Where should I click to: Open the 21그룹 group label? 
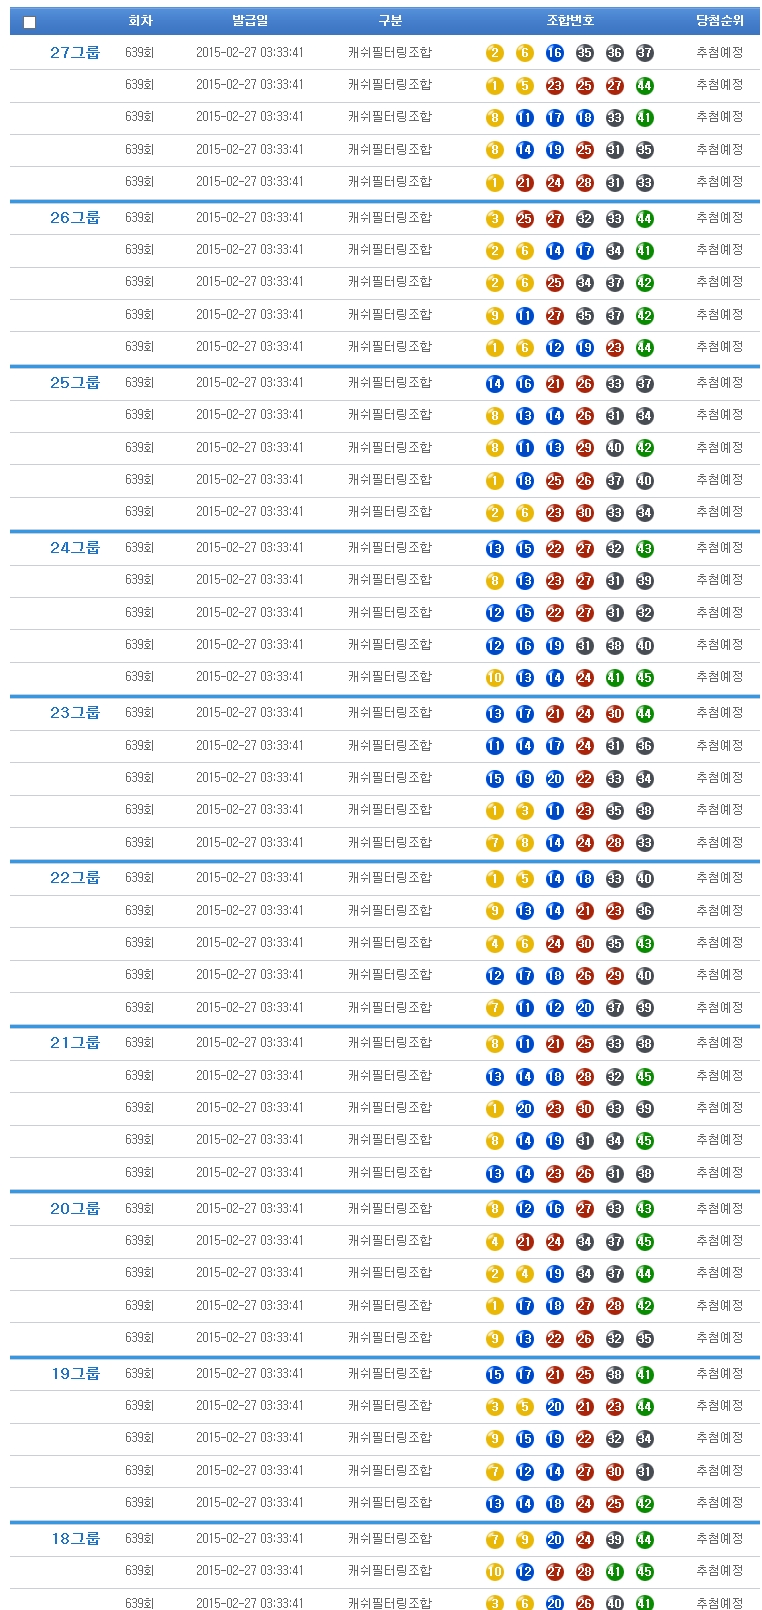pos(75,1043)
